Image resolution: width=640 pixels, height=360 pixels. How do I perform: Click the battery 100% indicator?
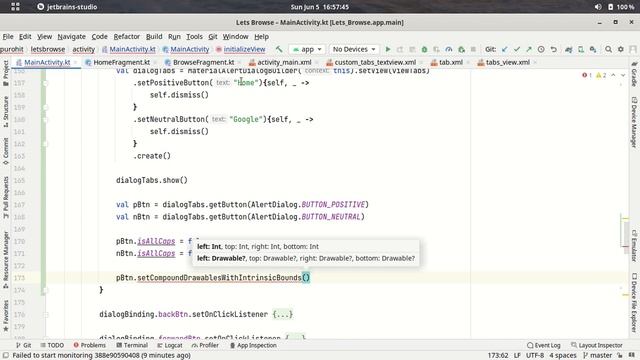621,7
